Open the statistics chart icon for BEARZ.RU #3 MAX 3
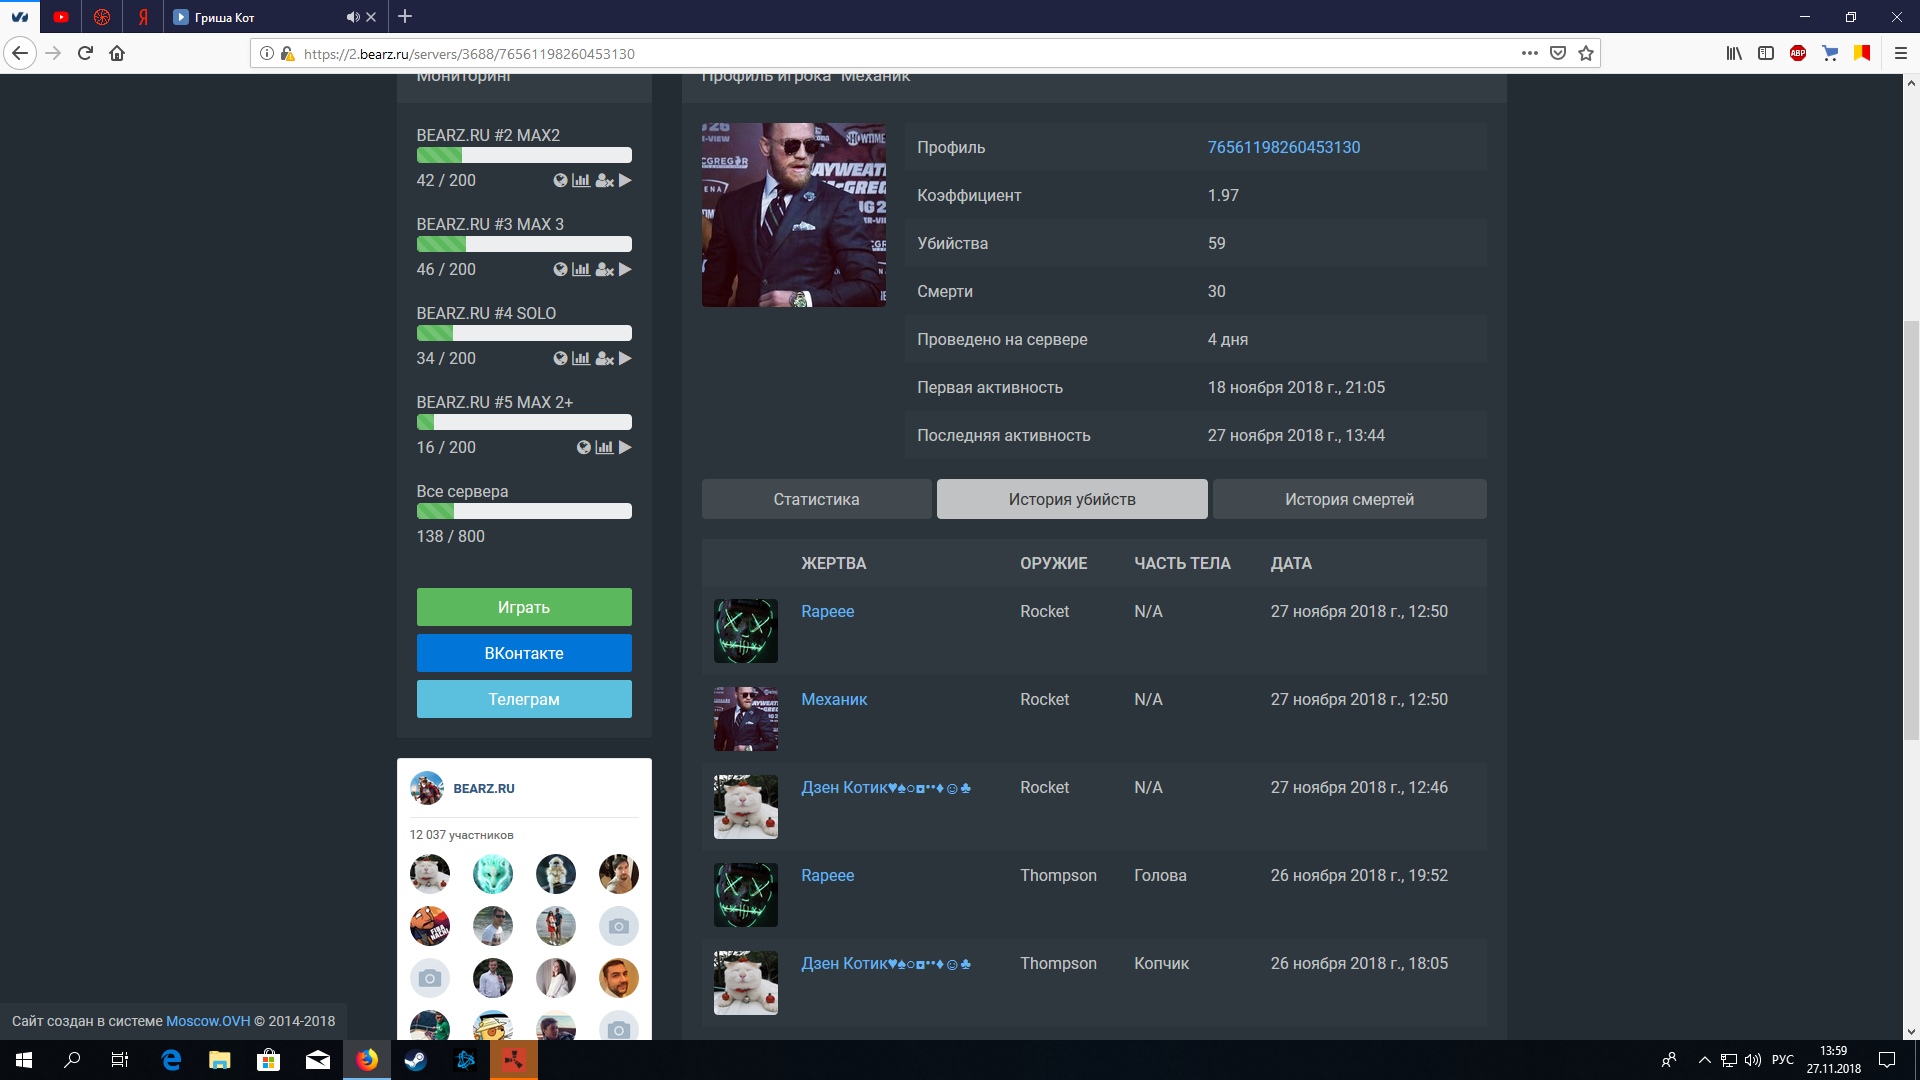Viewport: 1920px width, 1080px height. pyautogui.click(x=581, y=270)
